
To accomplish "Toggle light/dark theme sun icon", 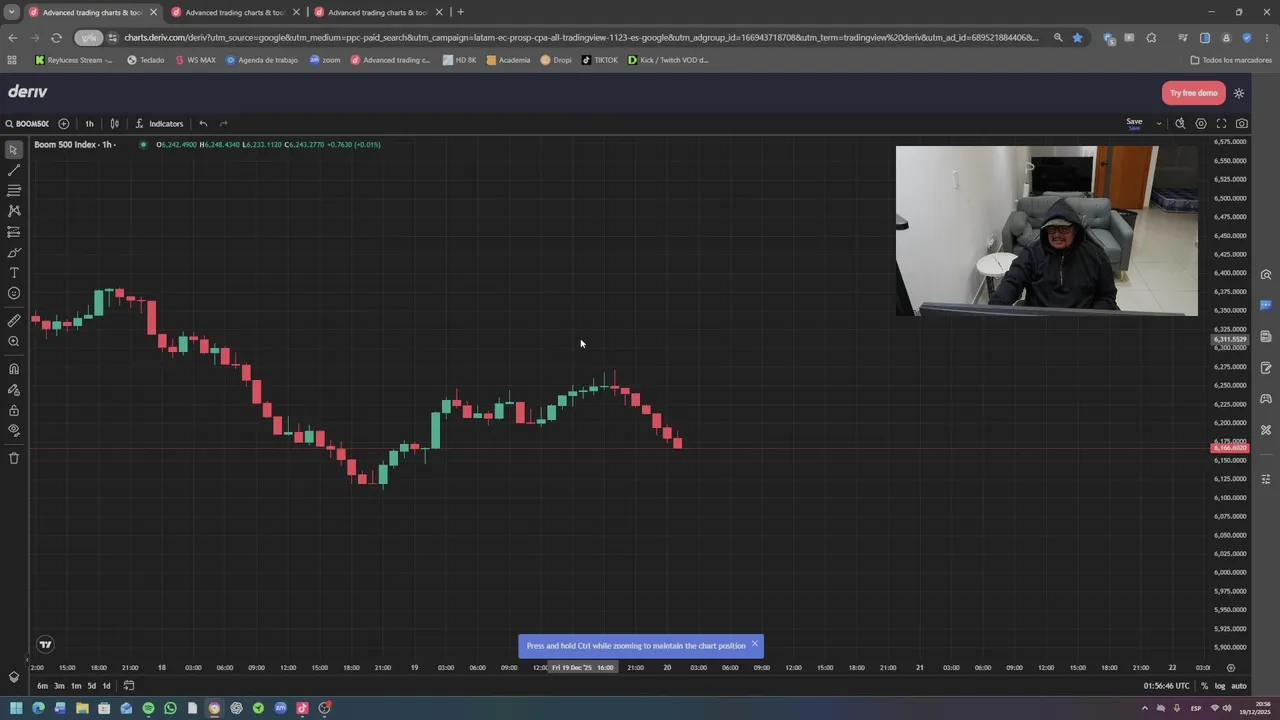I will coord(1238,93).
